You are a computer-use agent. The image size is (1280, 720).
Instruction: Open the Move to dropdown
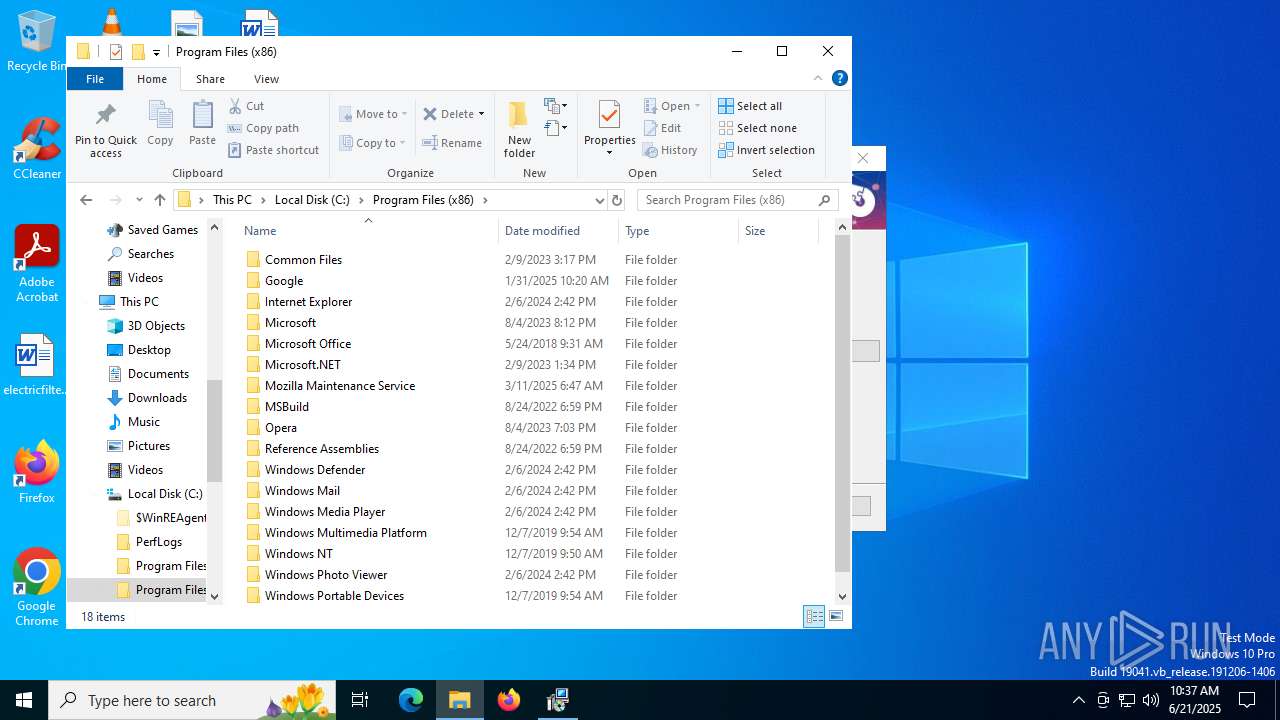(372, 114)
